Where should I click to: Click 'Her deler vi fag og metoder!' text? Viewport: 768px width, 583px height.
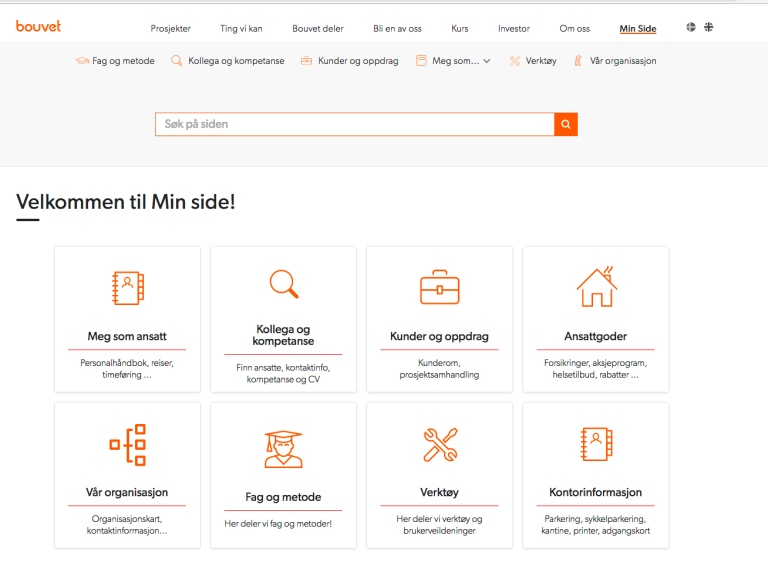278,524
